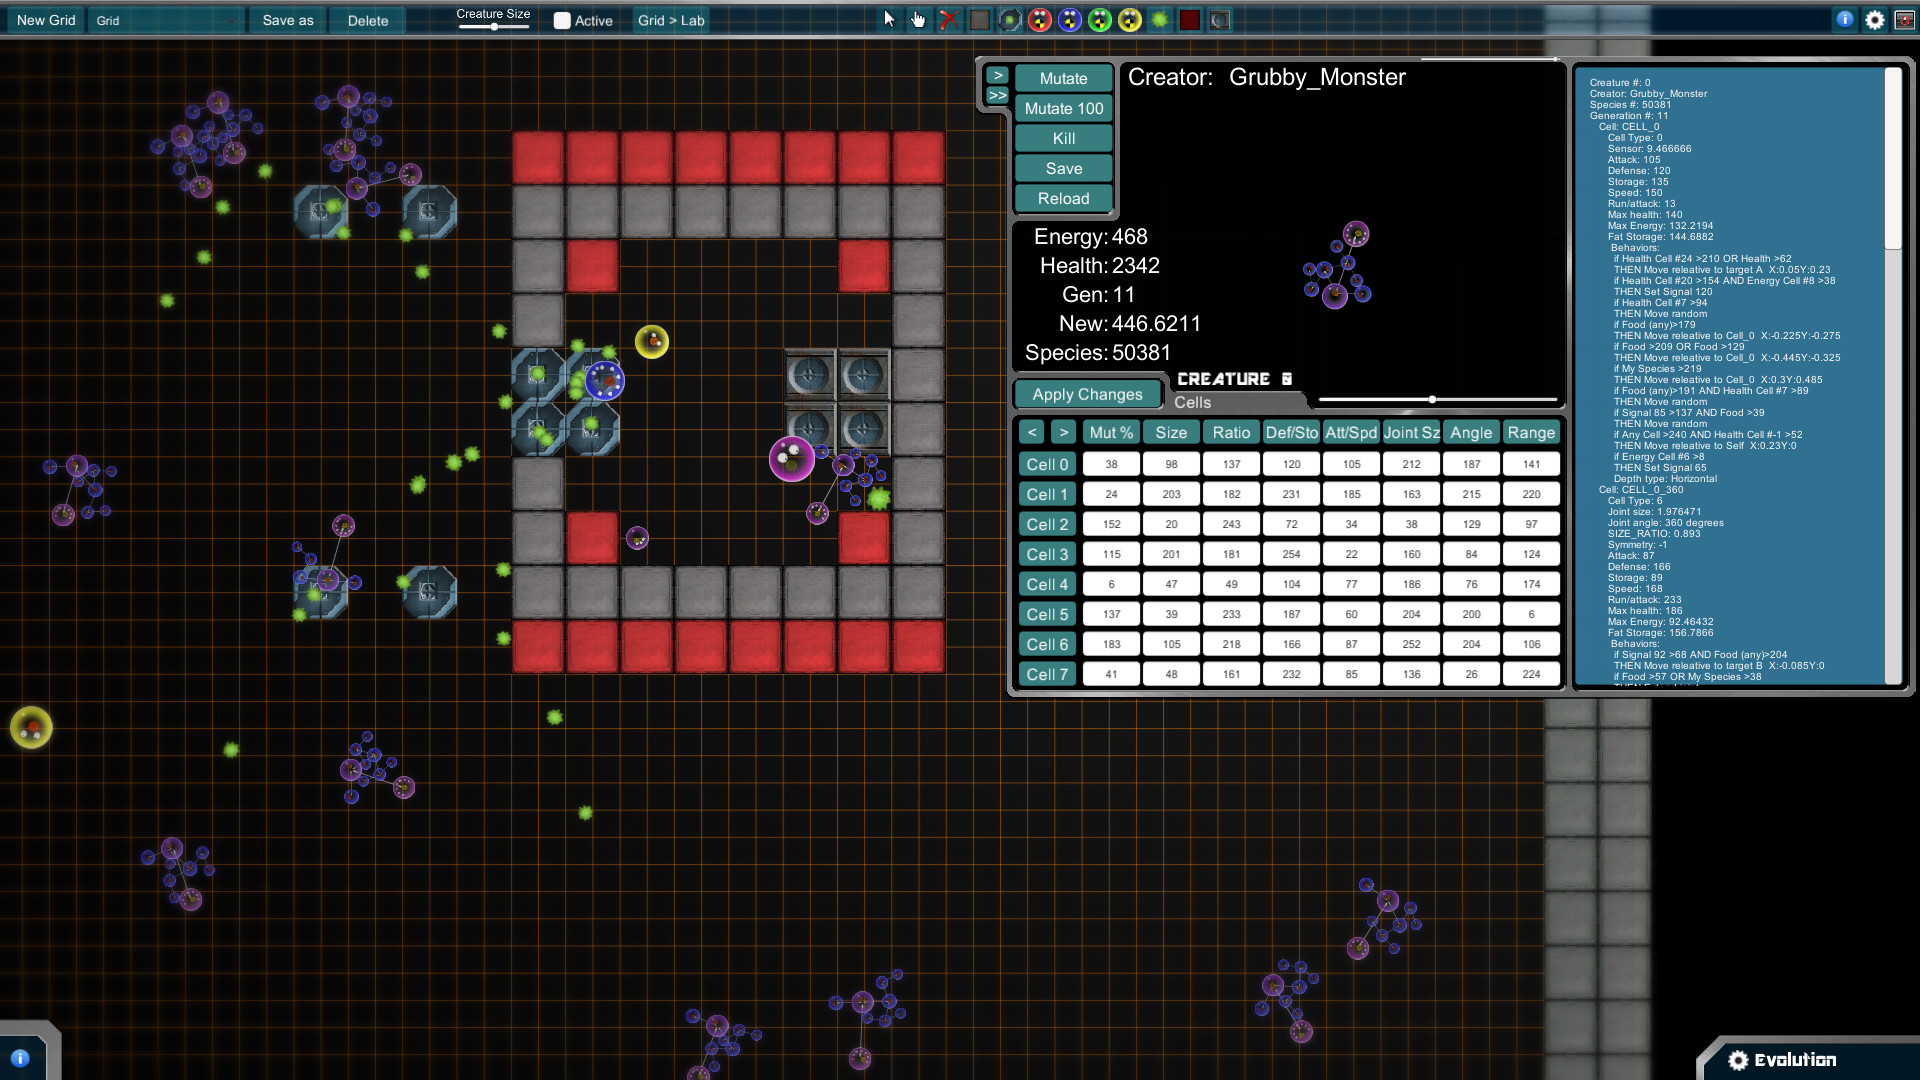Screen dimensions: 1920x1080
Task: Select the hand/pan tool icon
Action: (x=919, y=18)
